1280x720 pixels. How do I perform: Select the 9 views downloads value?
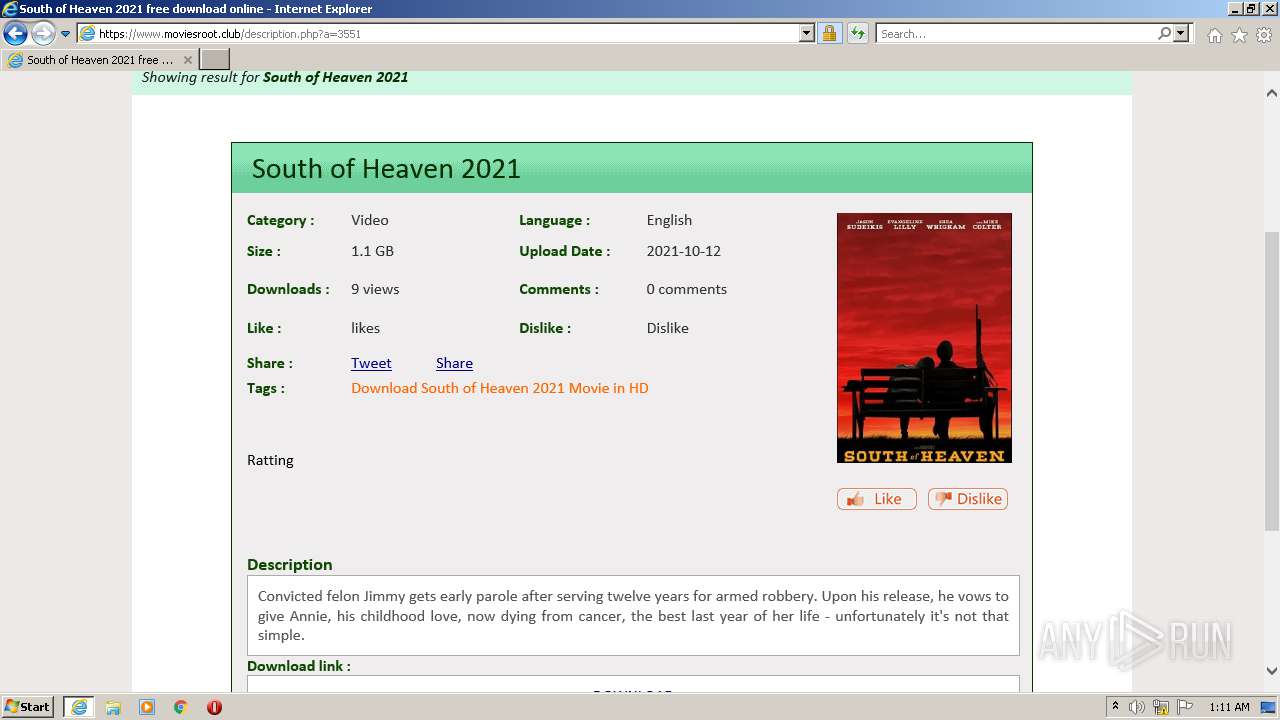click(375, 289)
